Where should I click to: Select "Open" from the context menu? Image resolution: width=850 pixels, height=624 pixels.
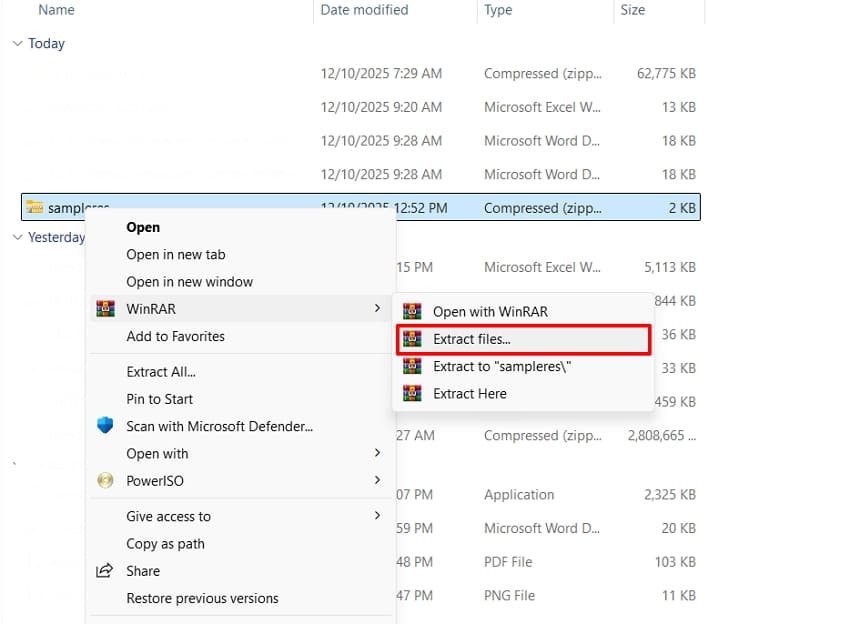click(143, 227)
